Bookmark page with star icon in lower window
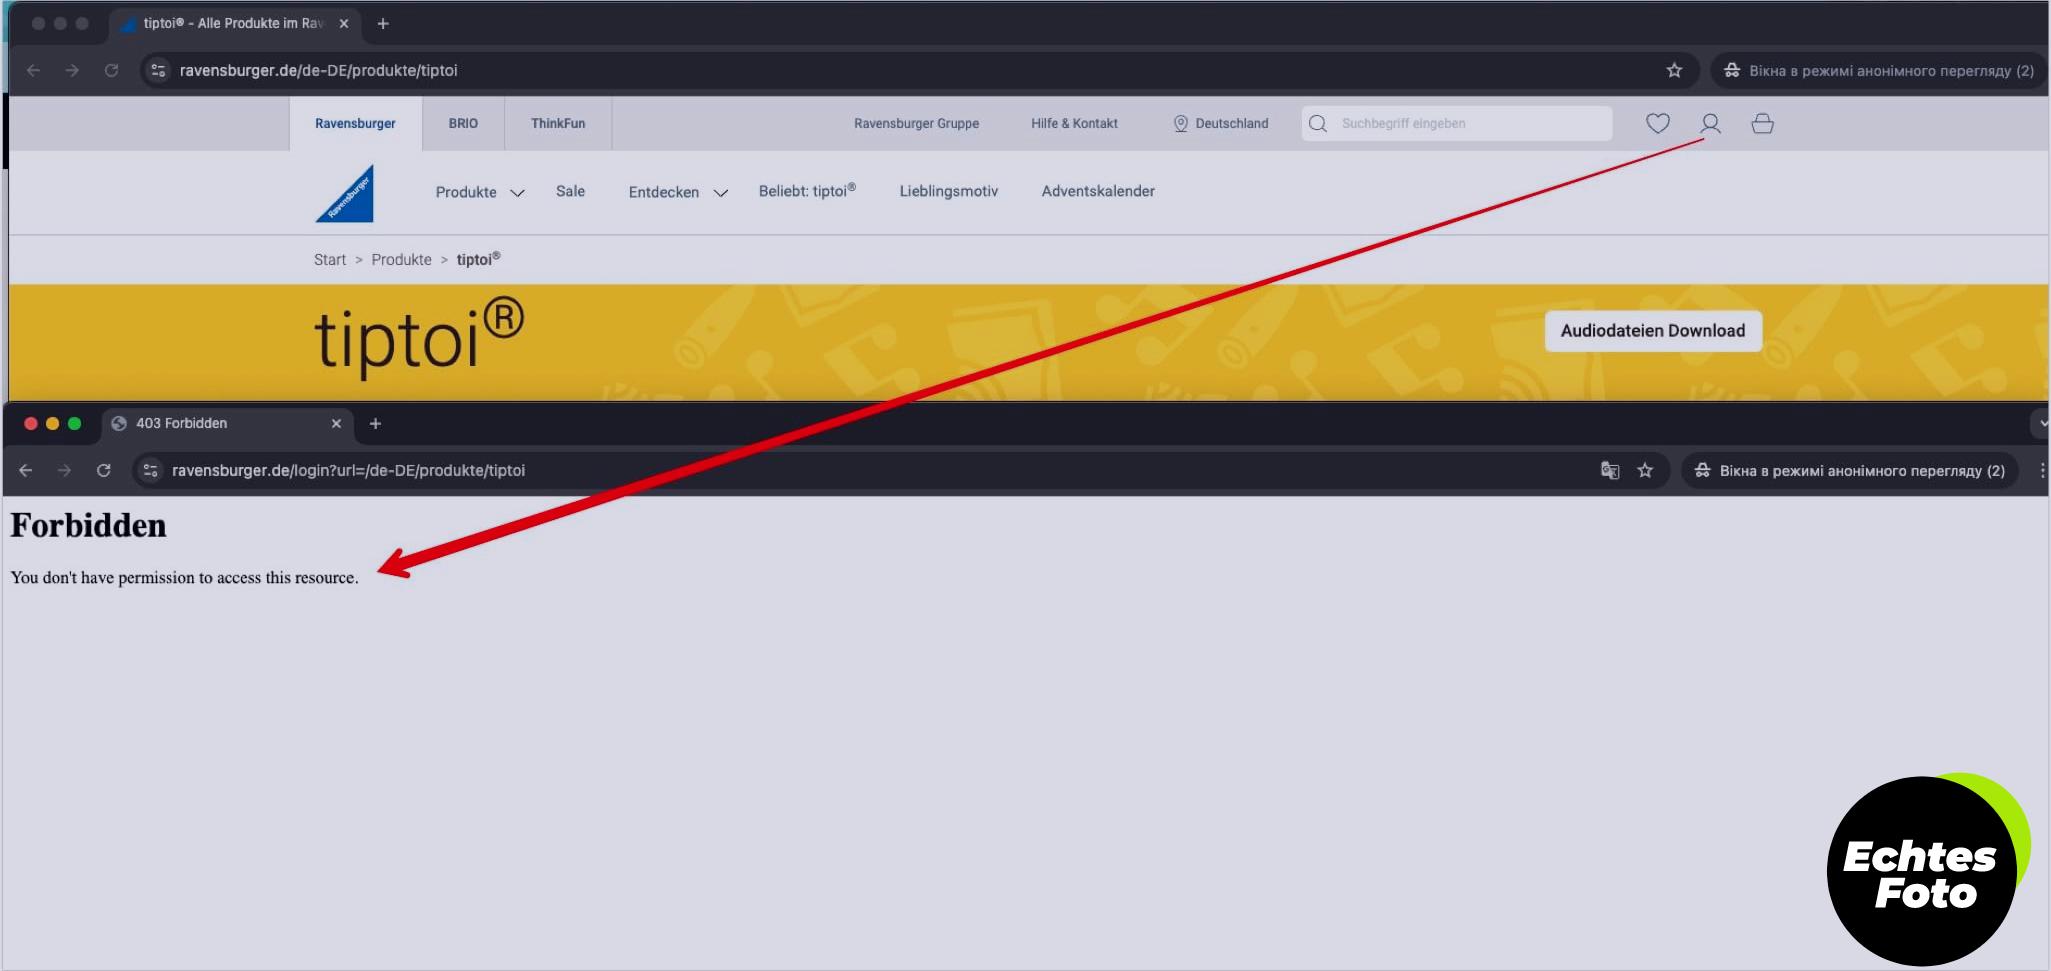 1645,470
